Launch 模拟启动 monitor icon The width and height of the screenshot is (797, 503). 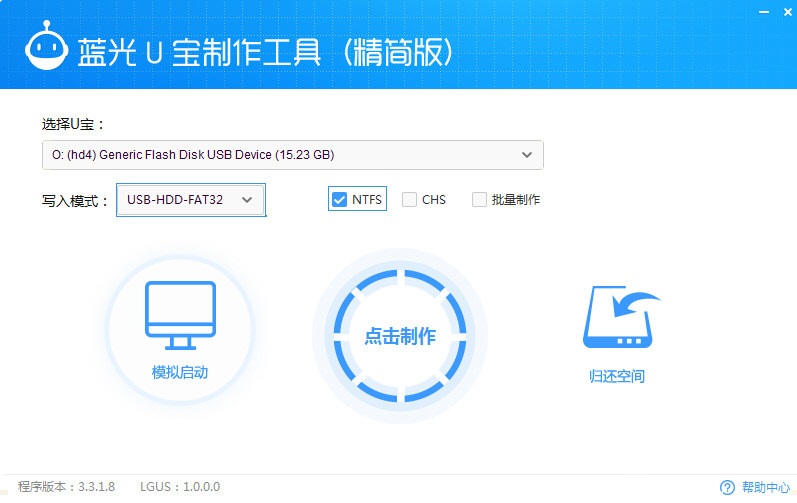coord(180,316)
